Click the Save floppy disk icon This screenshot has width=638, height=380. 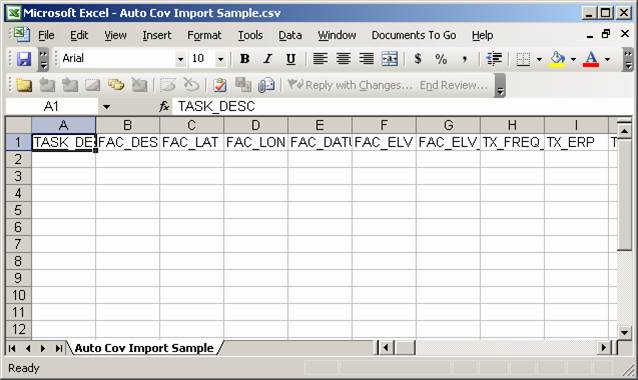coord(24,59)
